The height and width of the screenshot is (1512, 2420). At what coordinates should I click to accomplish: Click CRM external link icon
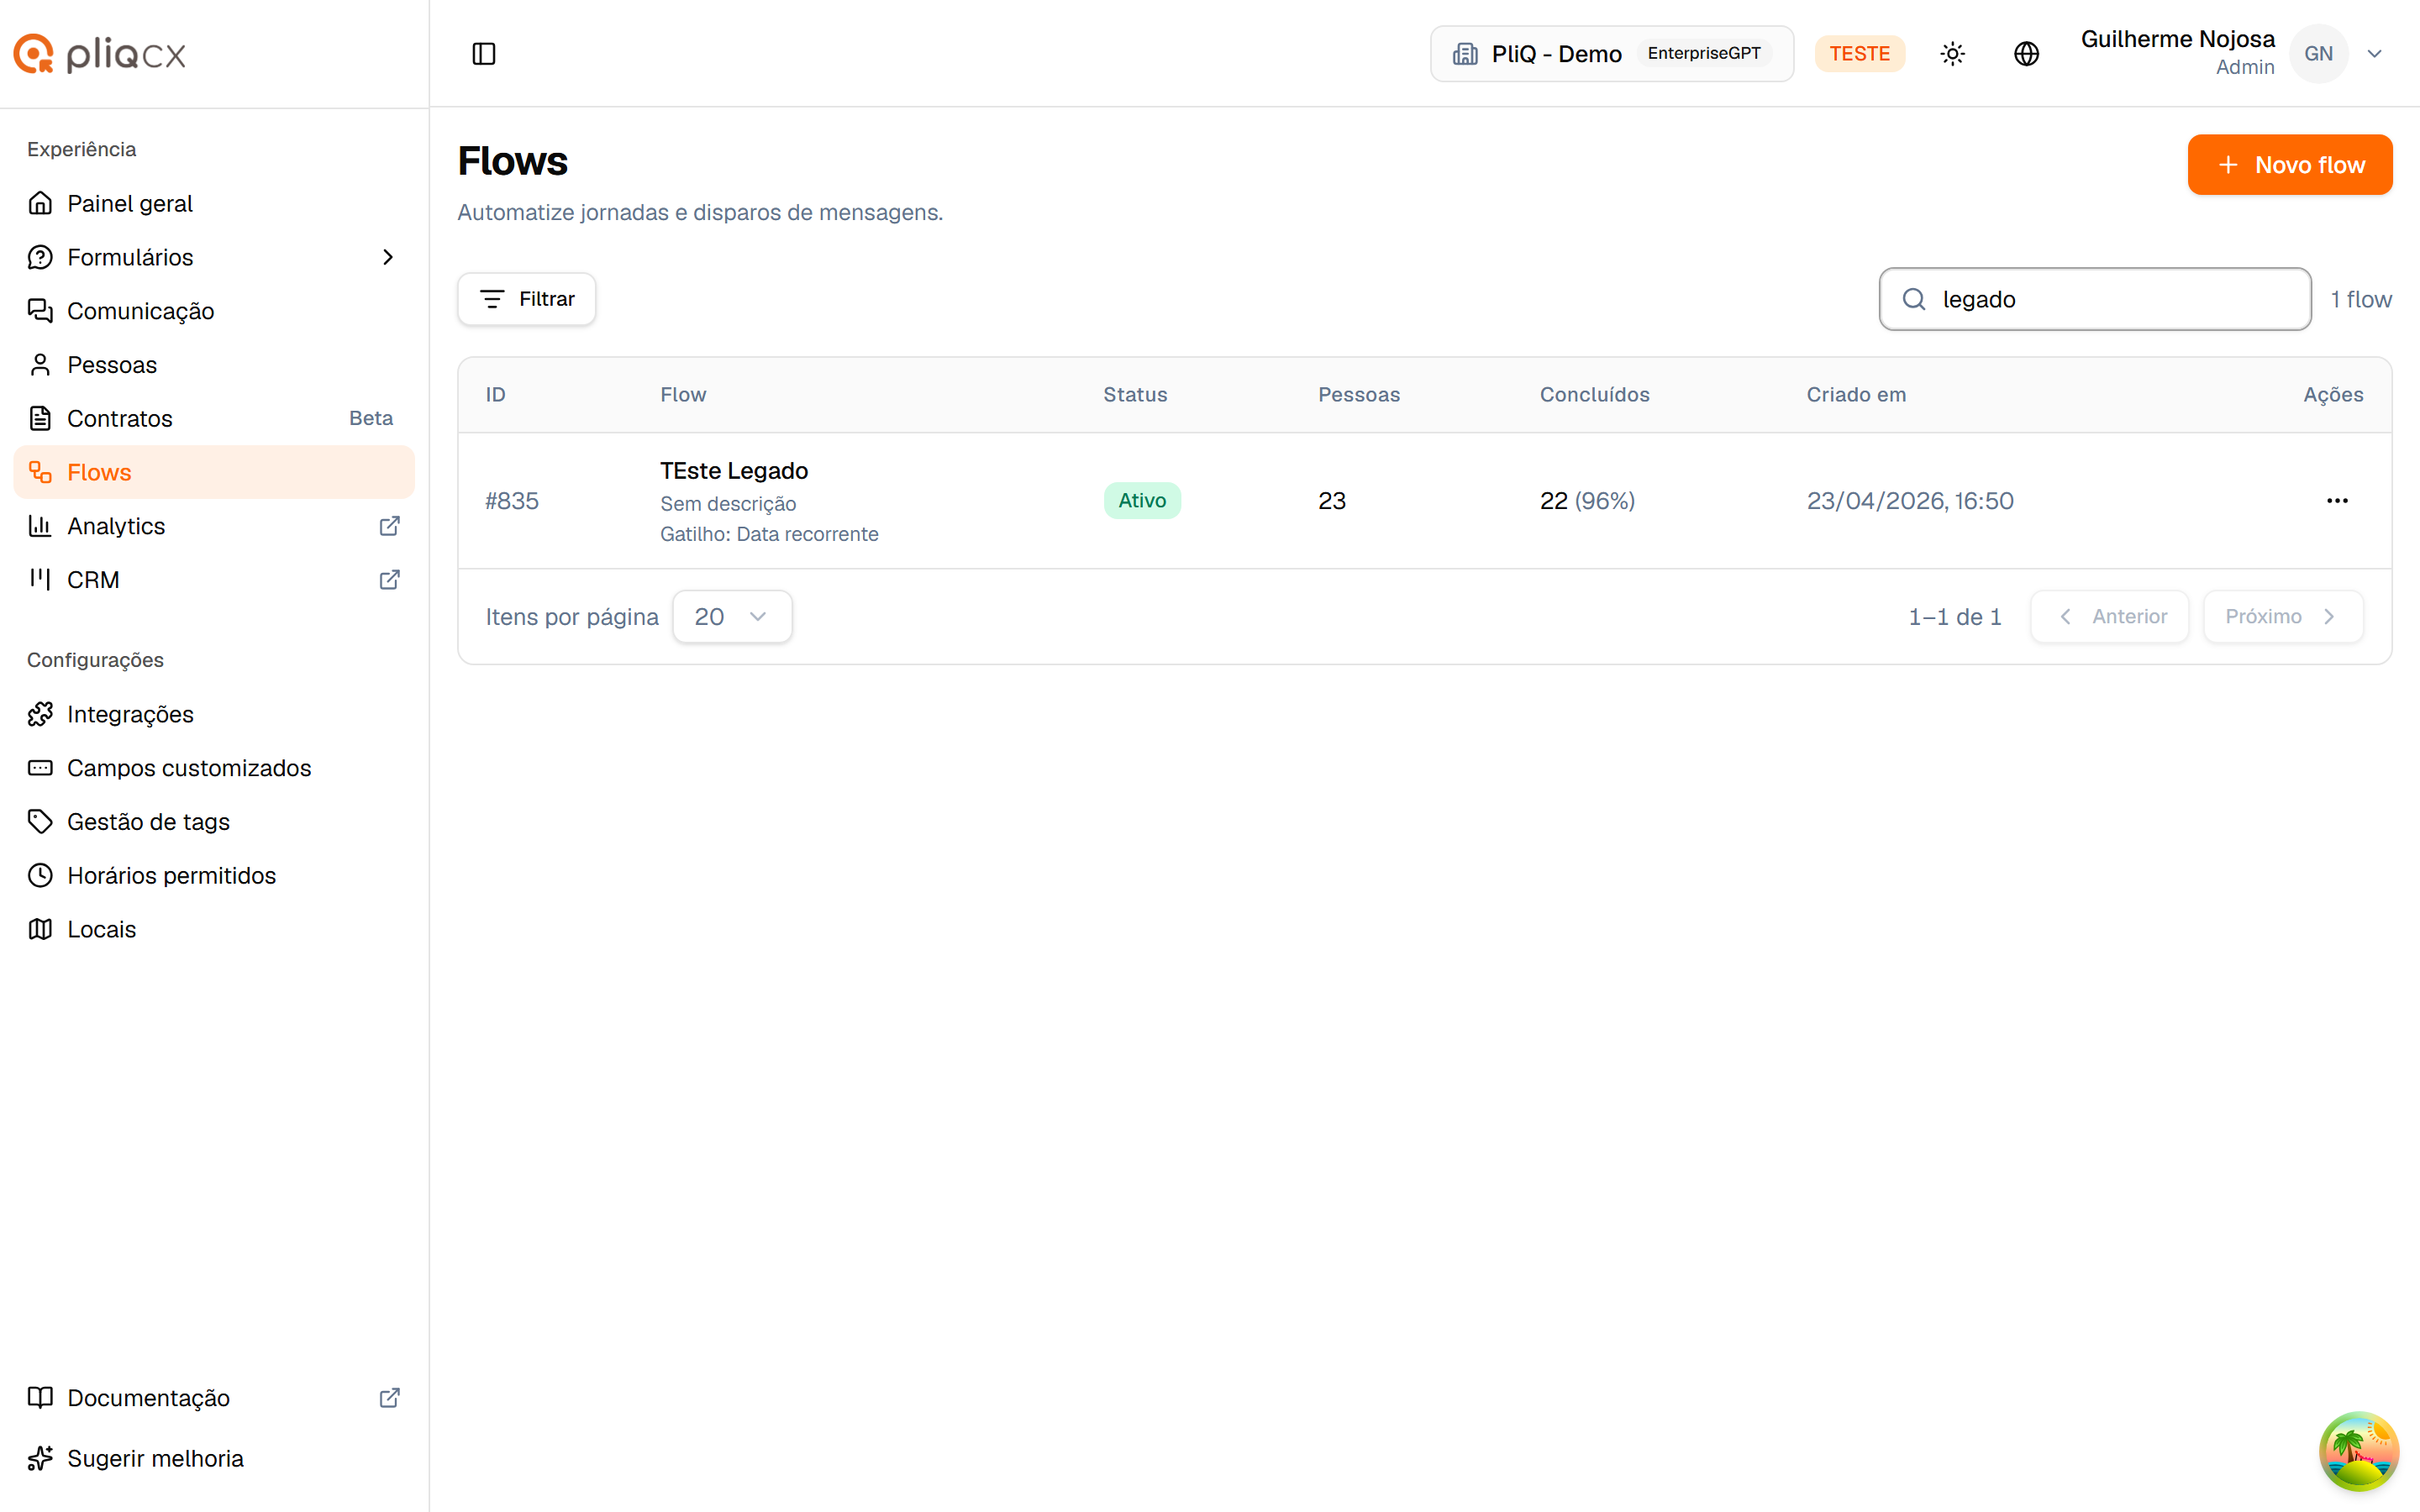click(x=389, y=580)
